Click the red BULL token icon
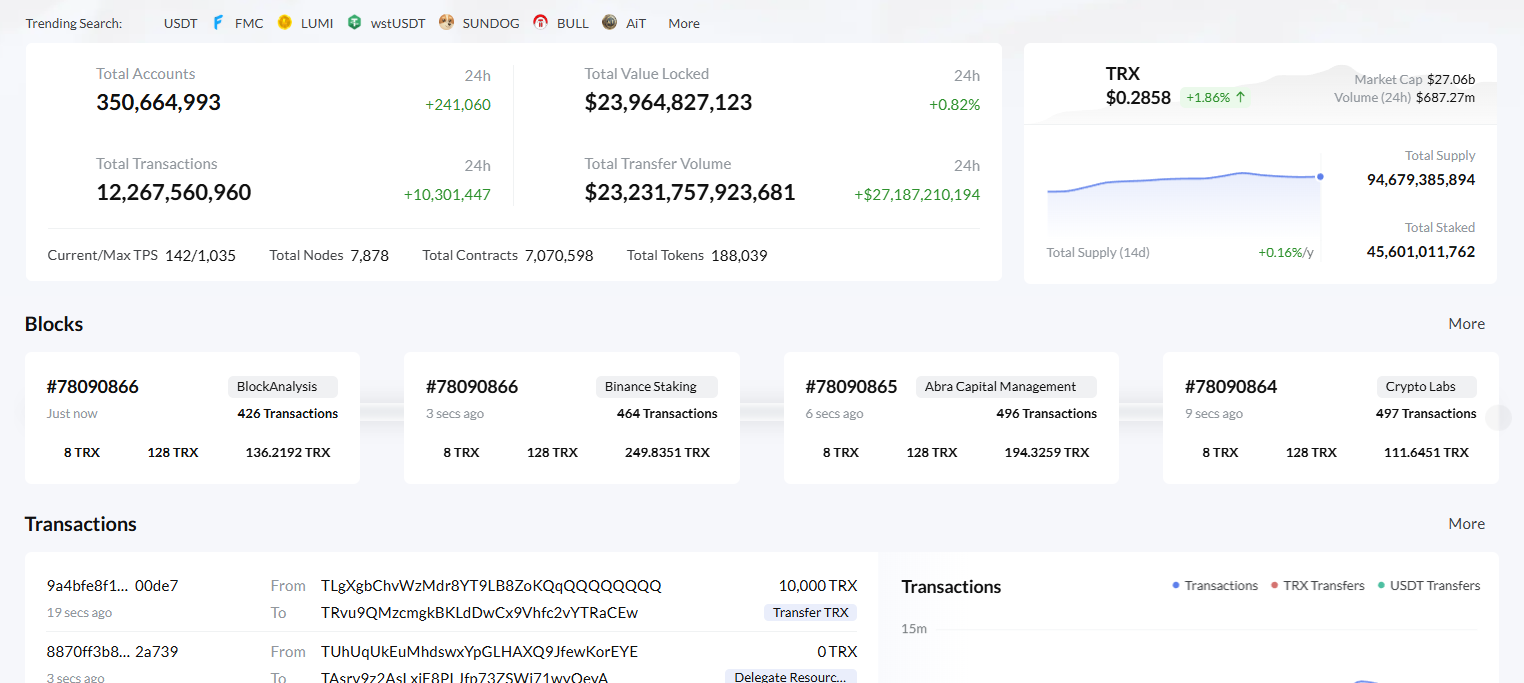The height and width of the screenshot is (683, 1524). click(x=541, y=23)
